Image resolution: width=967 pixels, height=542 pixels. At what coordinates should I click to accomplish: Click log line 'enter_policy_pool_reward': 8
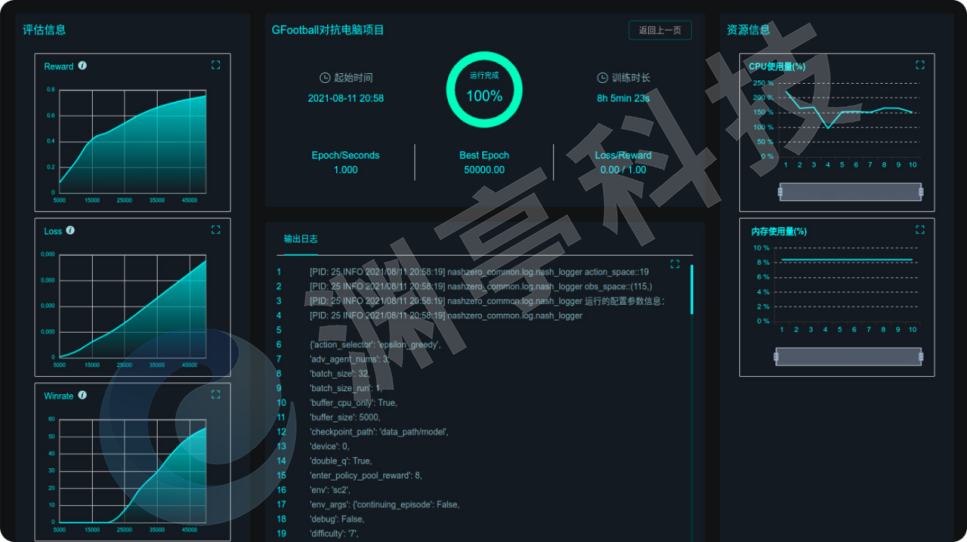click(x=366, y=475)
